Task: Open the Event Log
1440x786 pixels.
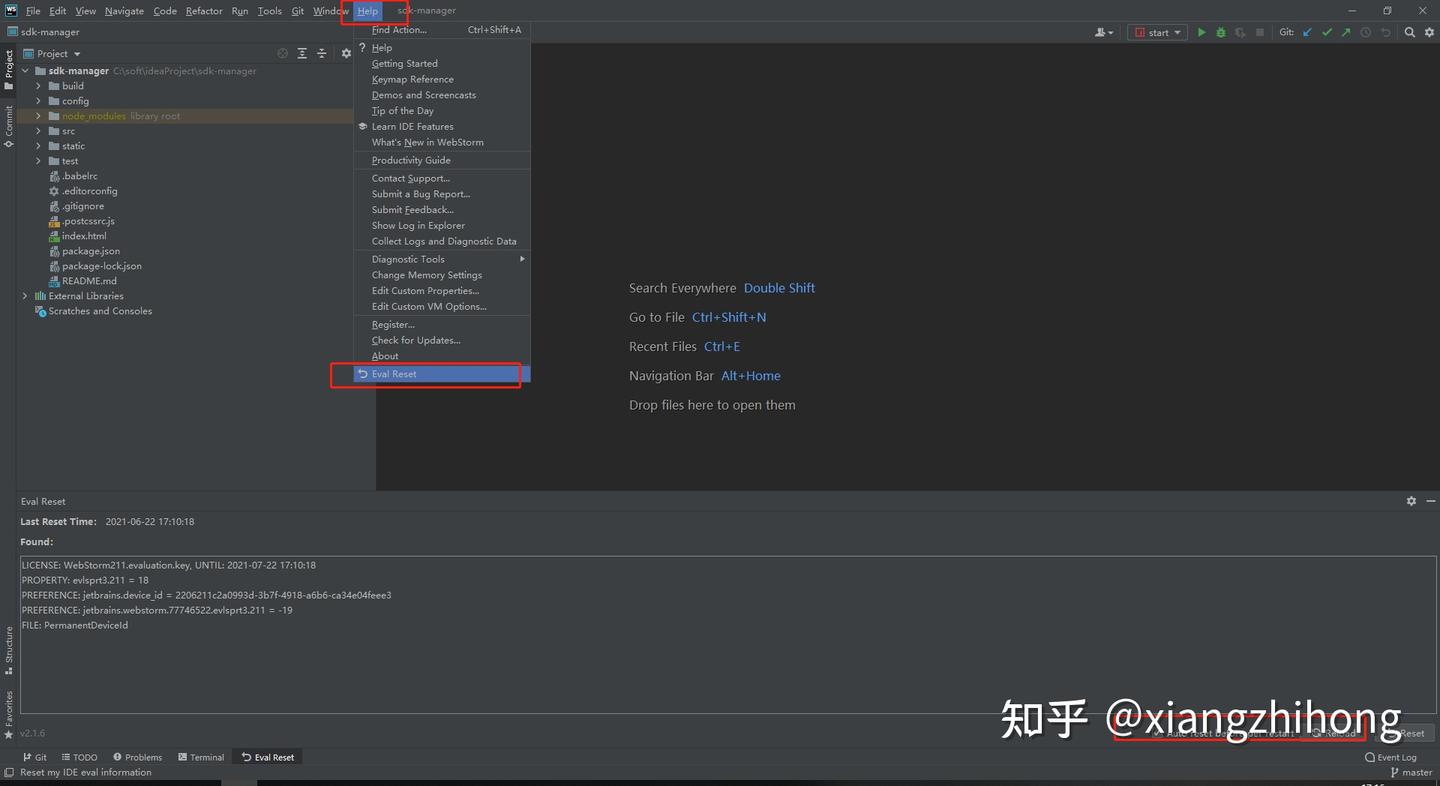Action: pos(1390,757)
